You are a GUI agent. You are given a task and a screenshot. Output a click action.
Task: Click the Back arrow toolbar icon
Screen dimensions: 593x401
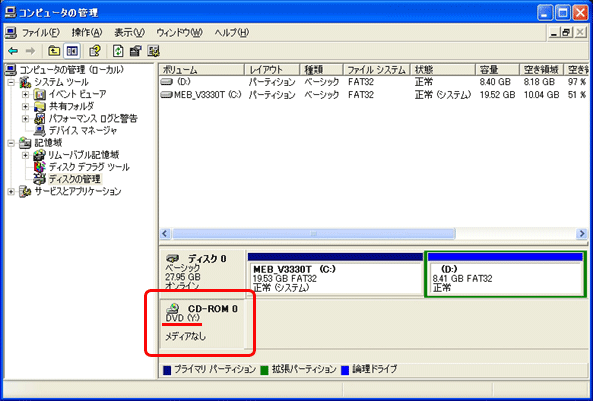pyautogui.click(x=13, y=51)
